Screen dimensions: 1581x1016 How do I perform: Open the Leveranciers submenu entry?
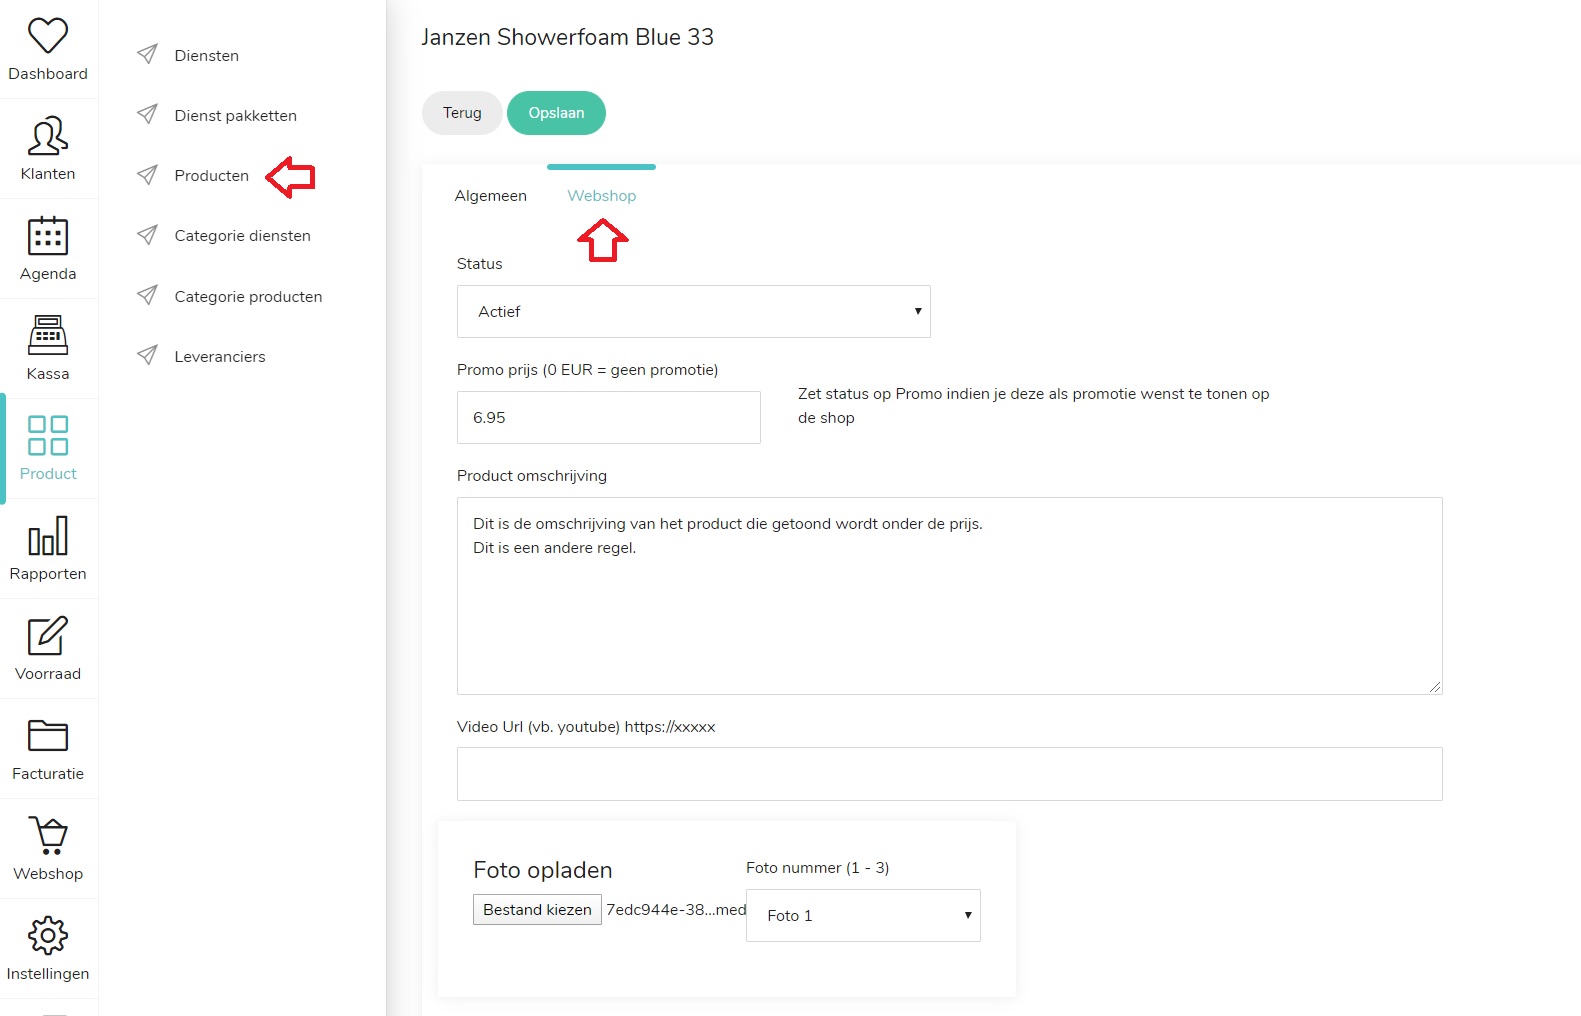220,357
